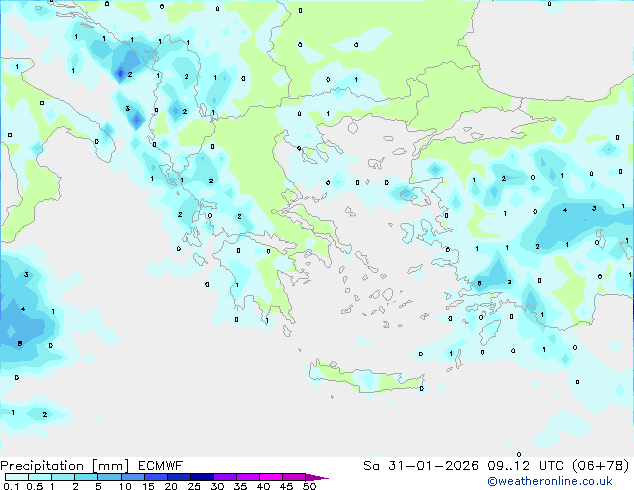634x490 pixels.
Task: Click the legend value "30"
Action: [x=217, y=486]
